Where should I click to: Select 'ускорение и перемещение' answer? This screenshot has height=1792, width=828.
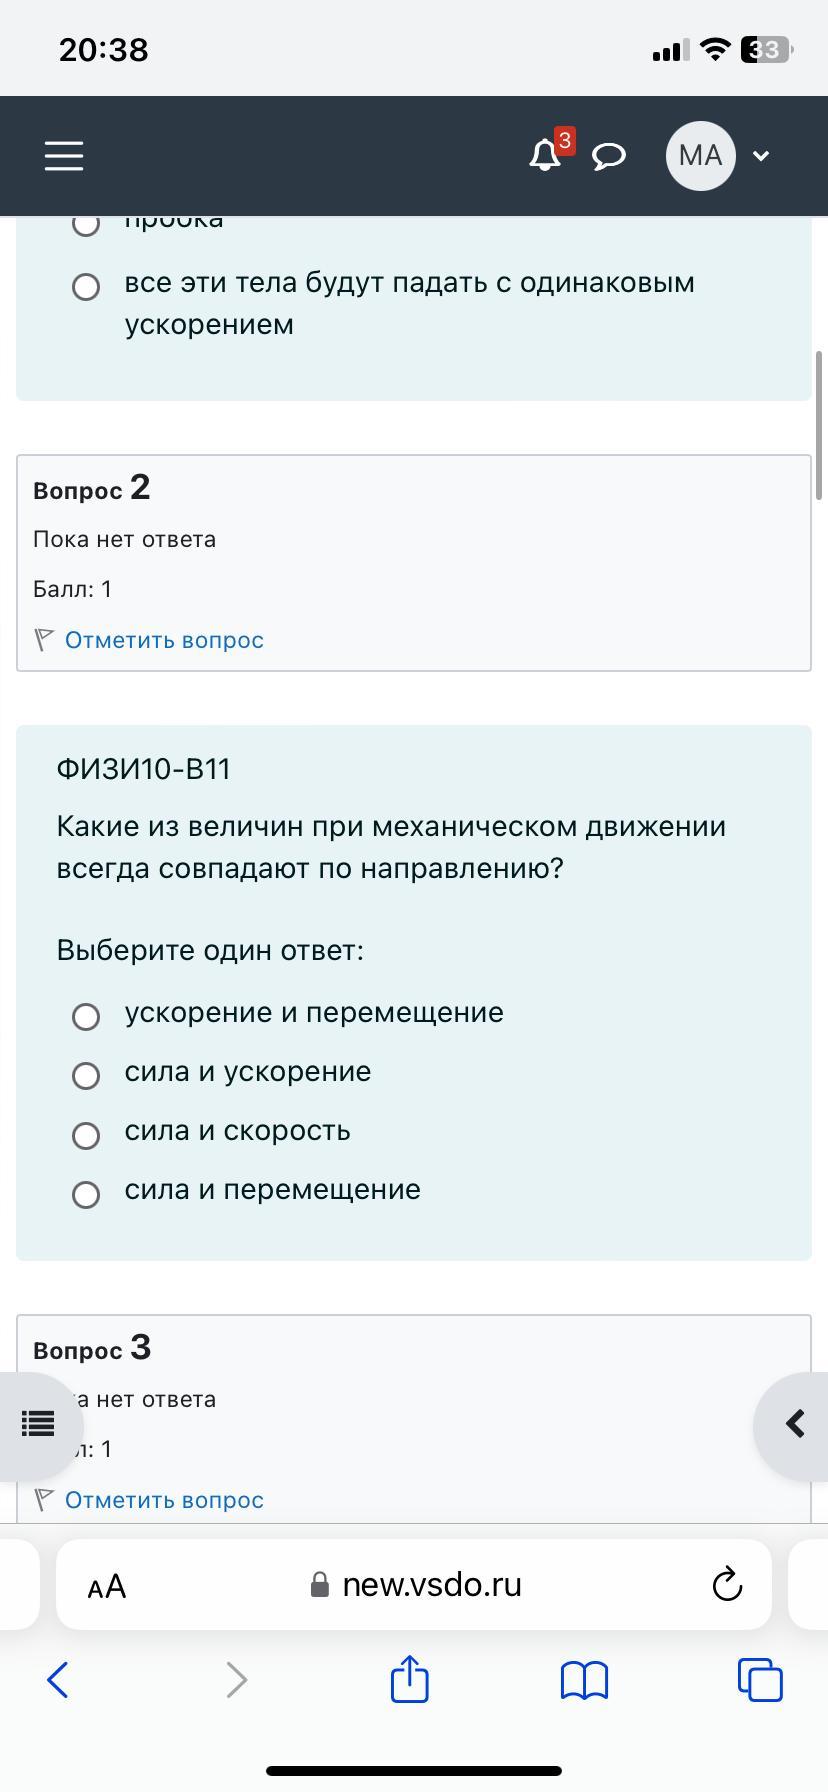86,1017
